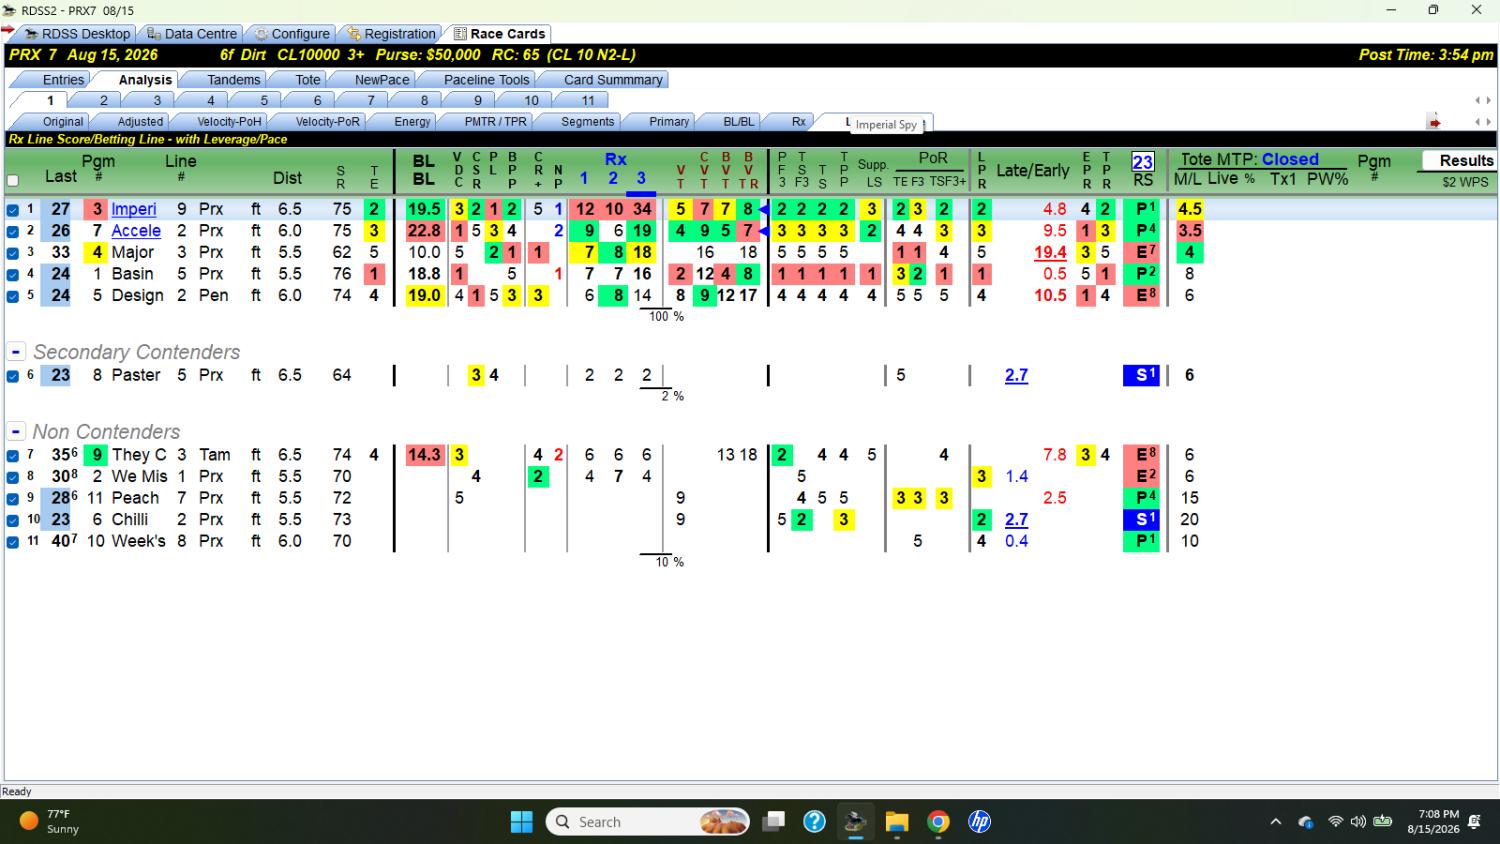Viewport: 1500px width, 844px height.
Task: Click the OneDrive cloud tray icon
Action: click(x=1306, y=822)
